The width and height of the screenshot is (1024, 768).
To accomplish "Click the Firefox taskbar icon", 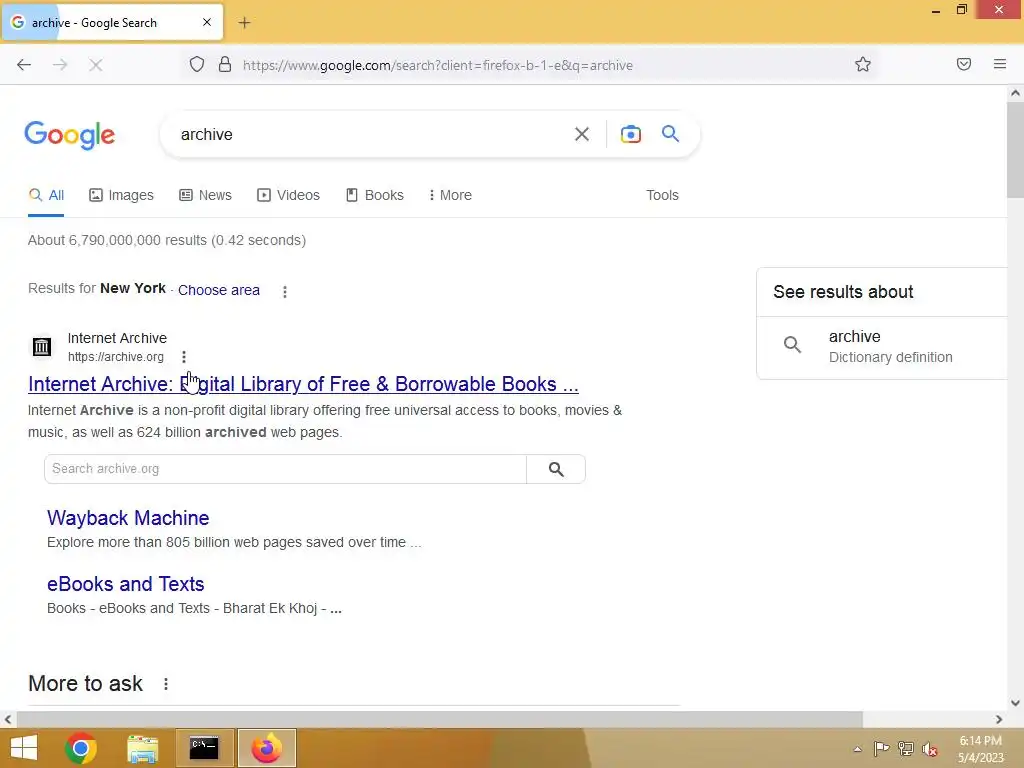I will pyautogui.click(x=266, y=748).
